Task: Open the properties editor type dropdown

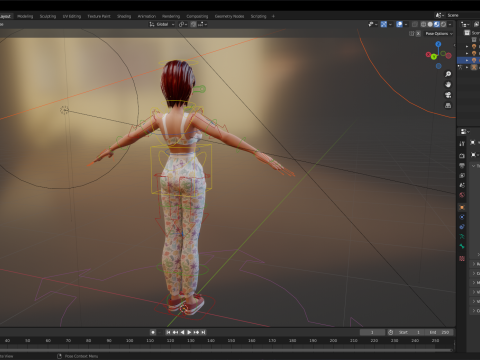Action: pos(464,132)
